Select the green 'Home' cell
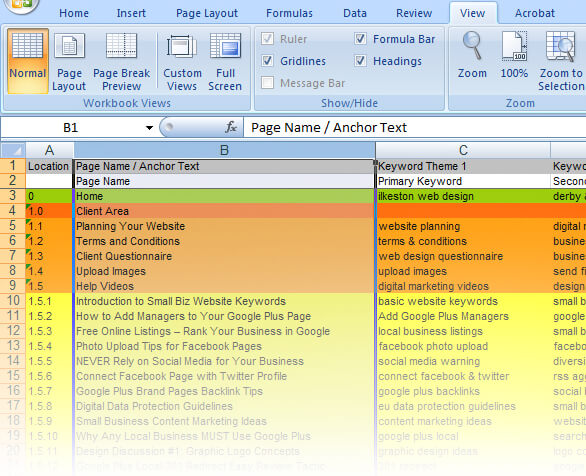 [x=224, y=196]
